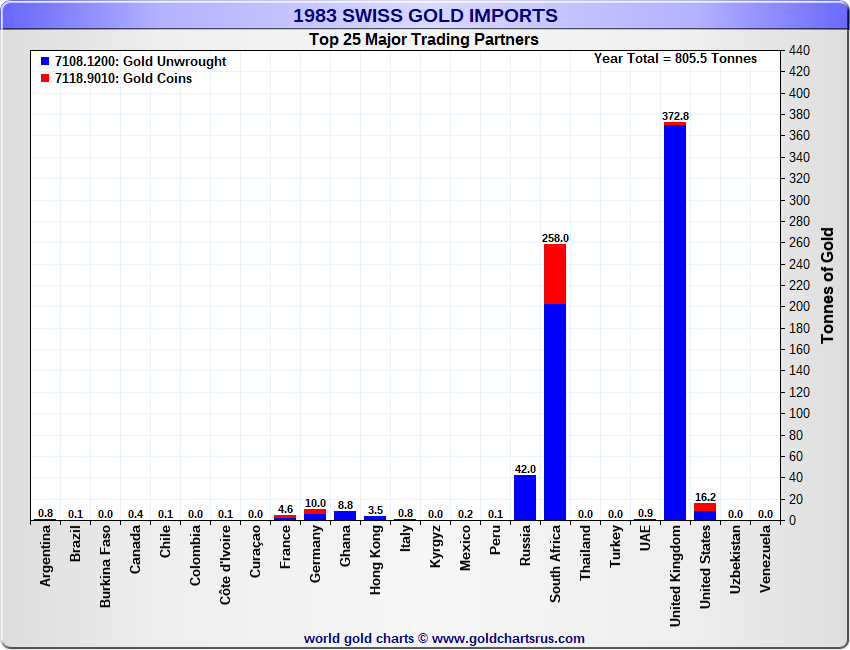Viewport: 850px width, 650px height.
Task: Click the Venezuela axis label
Action: pos(765,559)
